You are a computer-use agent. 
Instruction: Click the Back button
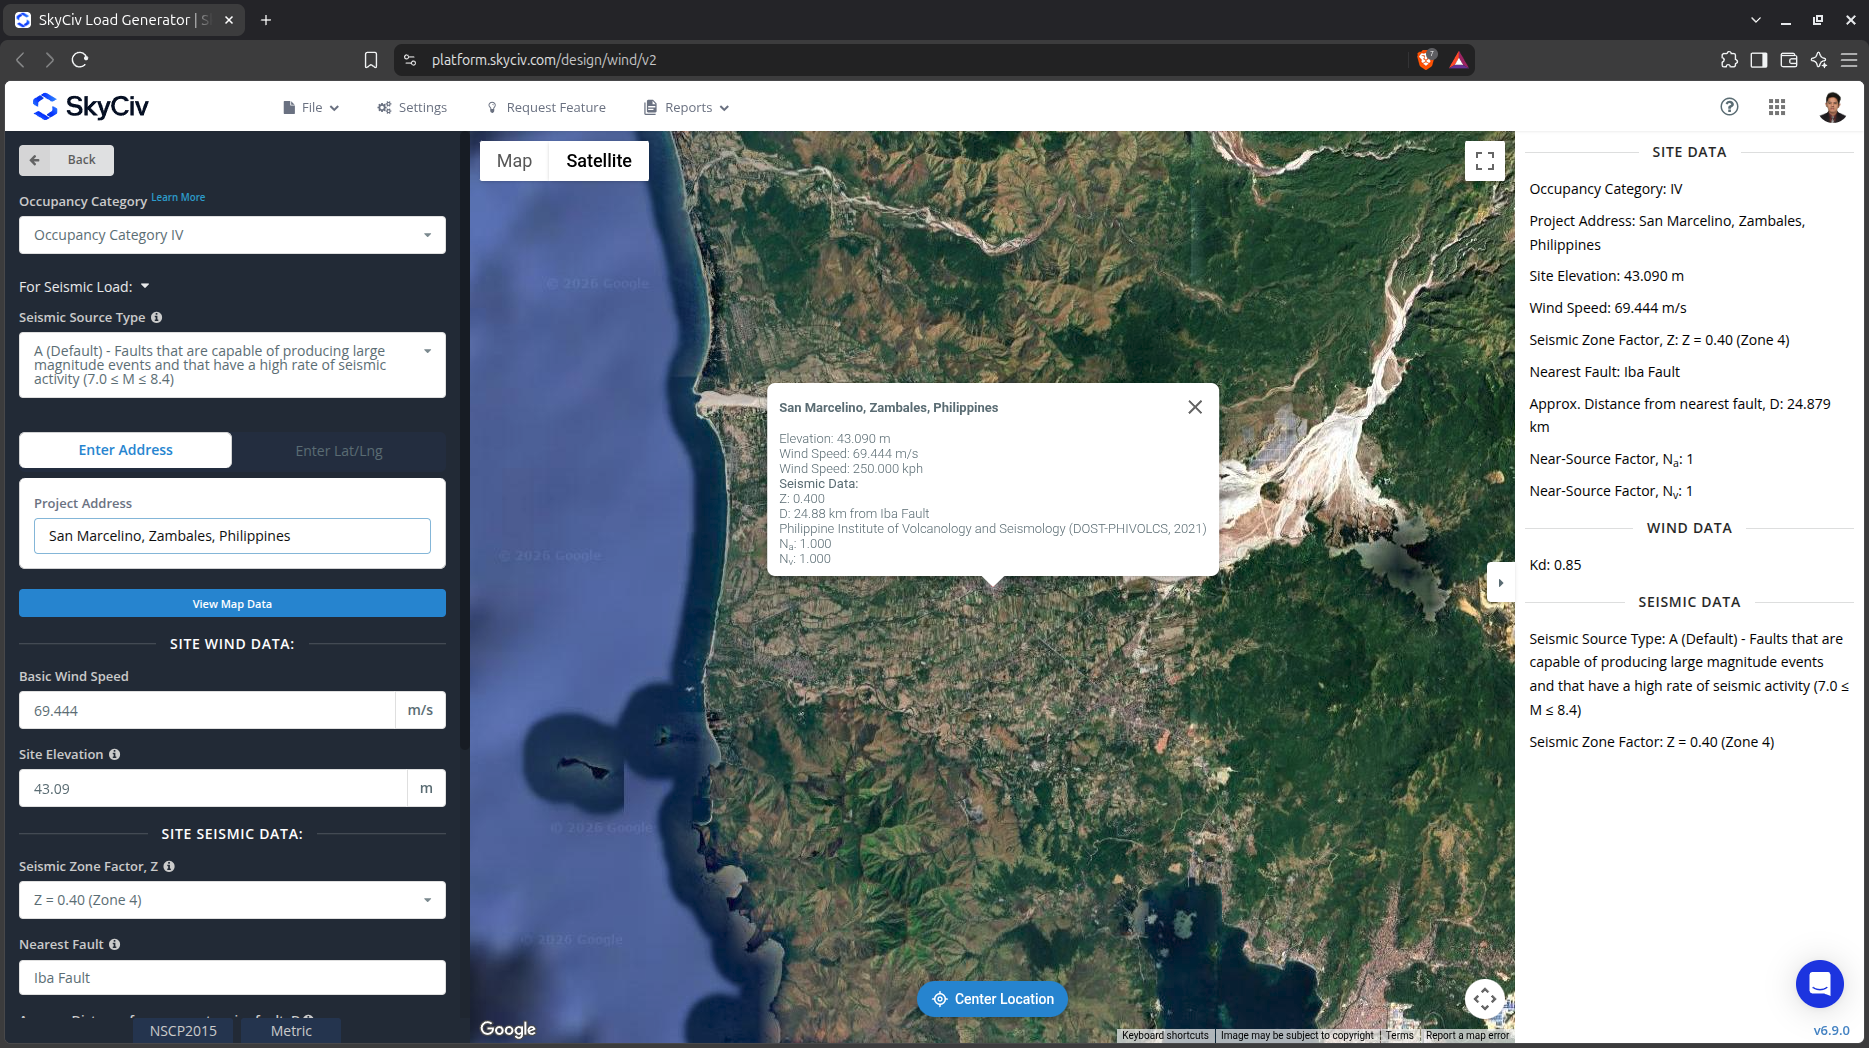tap(66, 160)
